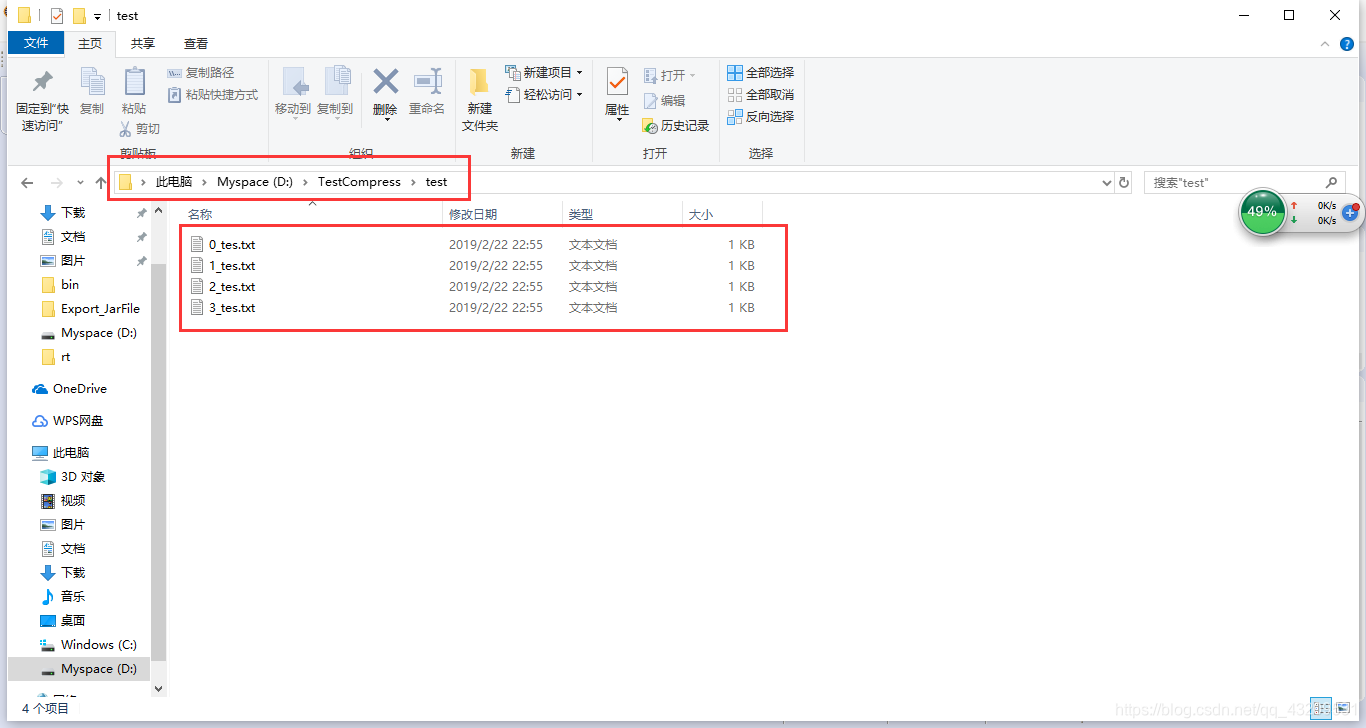Switch to the 主页 (Home) ribbon tab
The image size is (1366, 728).
tap(90, 43)
